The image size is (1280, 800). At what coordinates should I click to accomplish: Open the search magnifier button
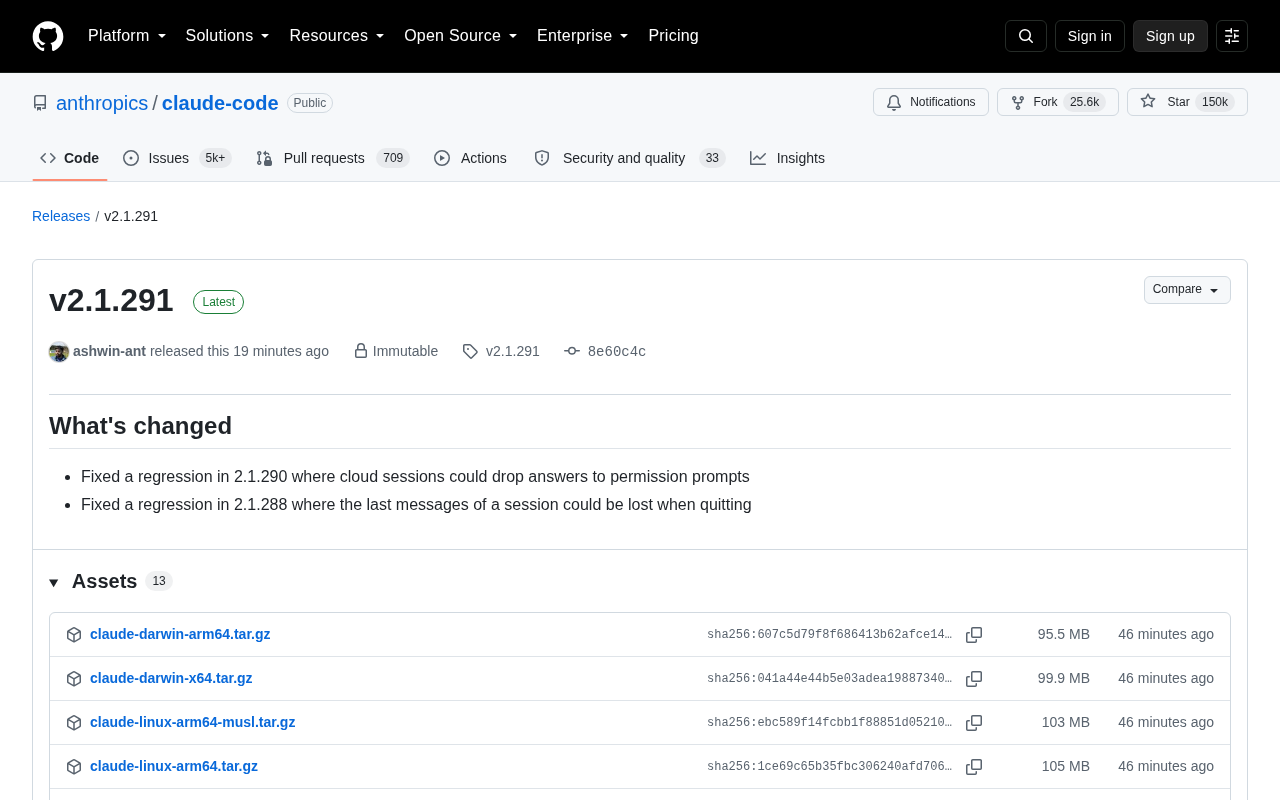(x=1026, y=36)
